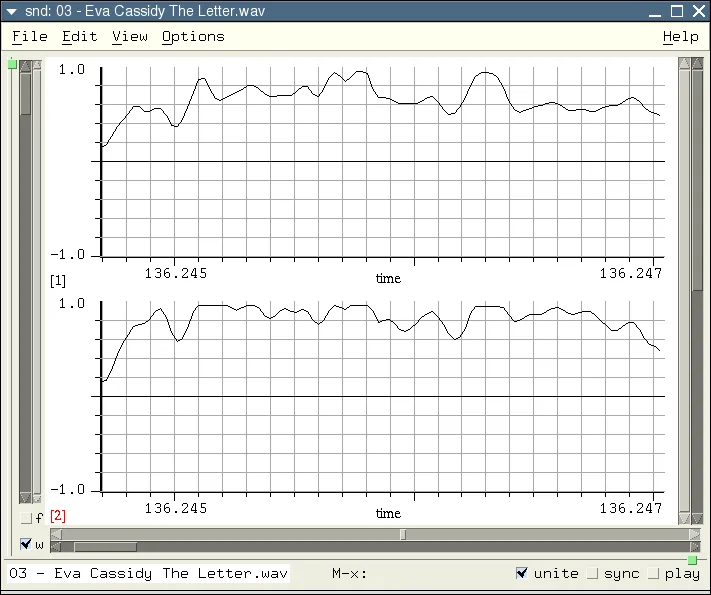Click the green pane sash at top left
The width and height of the screenshot is (711, 595).
(12, 64)
